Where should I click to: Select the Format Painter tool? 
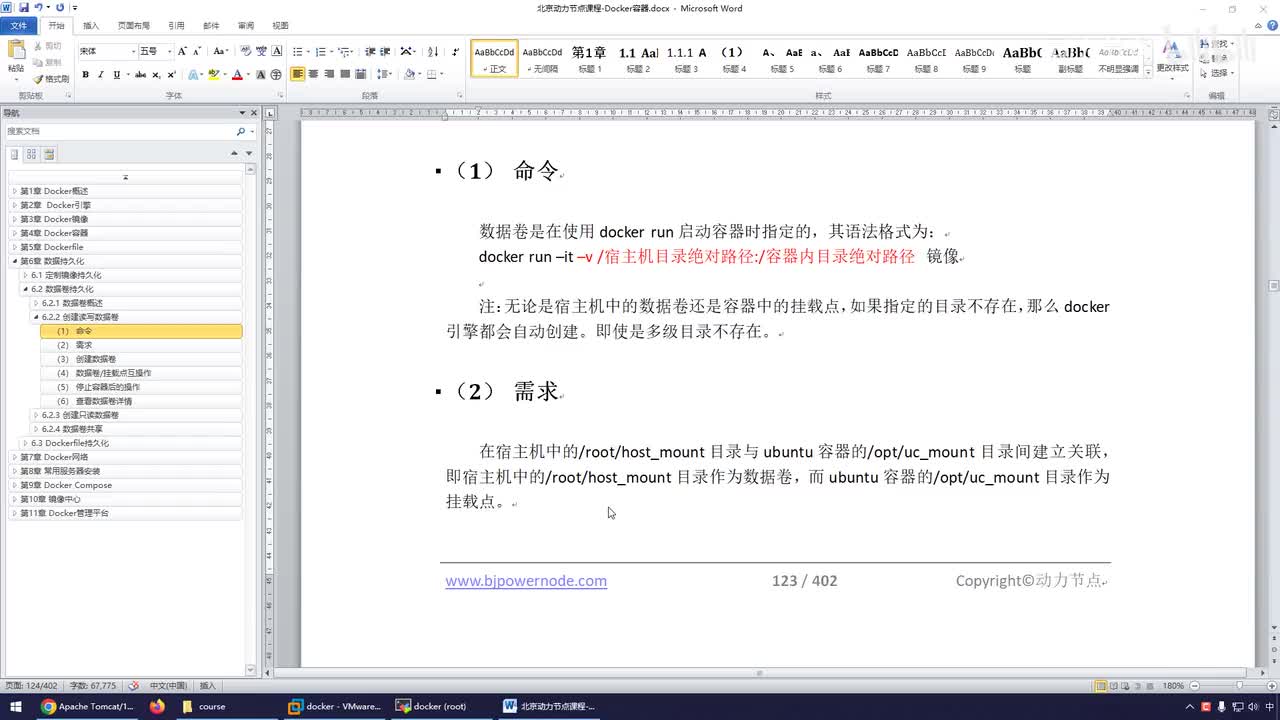click(51, 79)
